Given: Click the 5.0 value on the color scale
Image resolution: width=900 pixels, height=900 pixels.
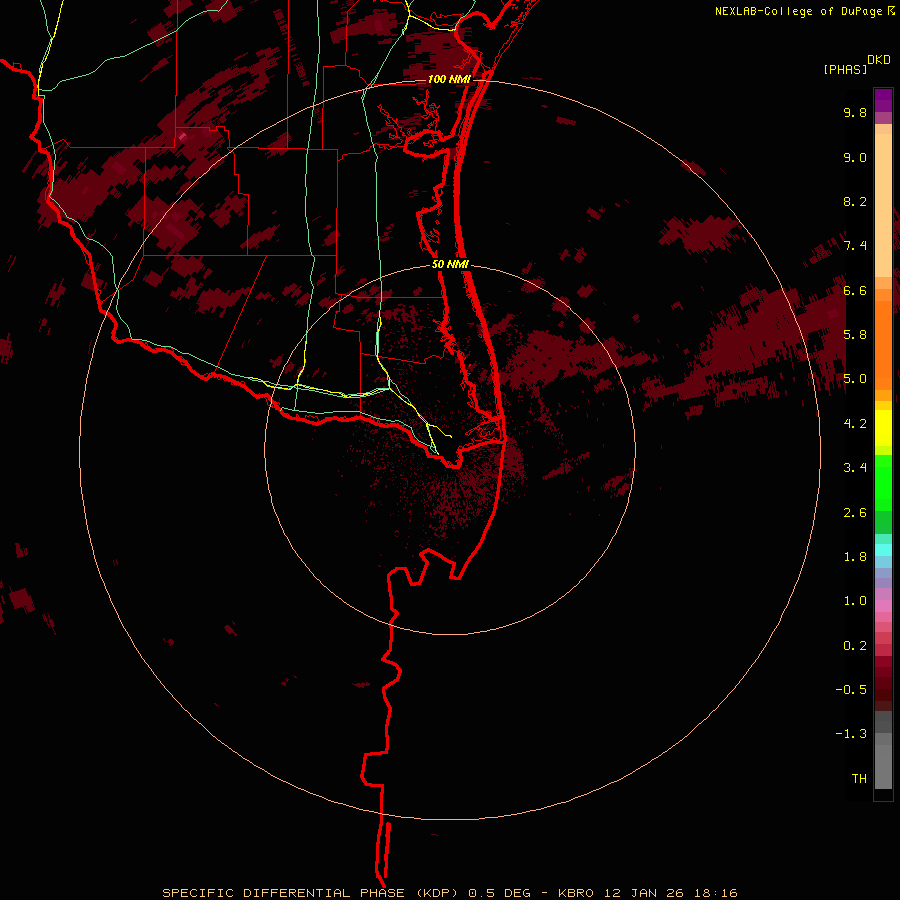Looking at the screenshot, I should point(855,379).
